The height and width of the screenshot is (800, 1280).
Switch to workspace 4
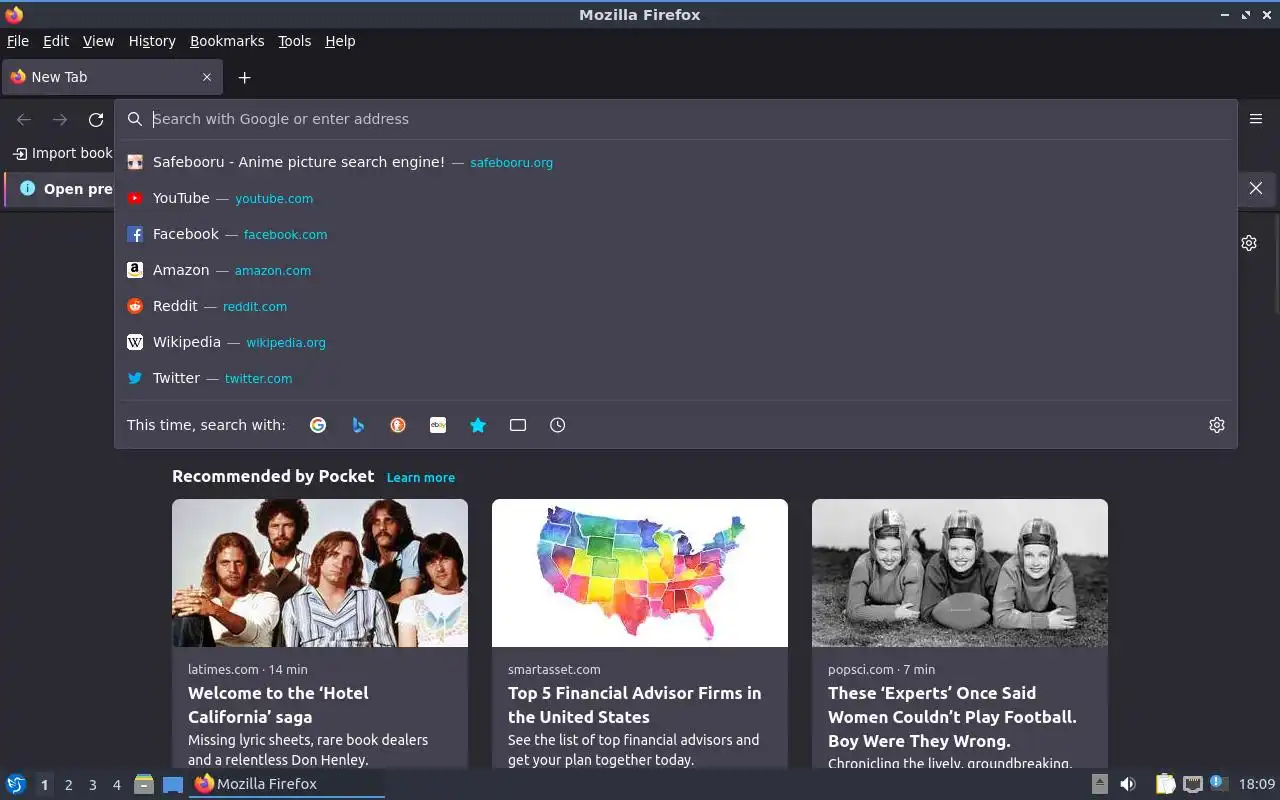point(117,785)
